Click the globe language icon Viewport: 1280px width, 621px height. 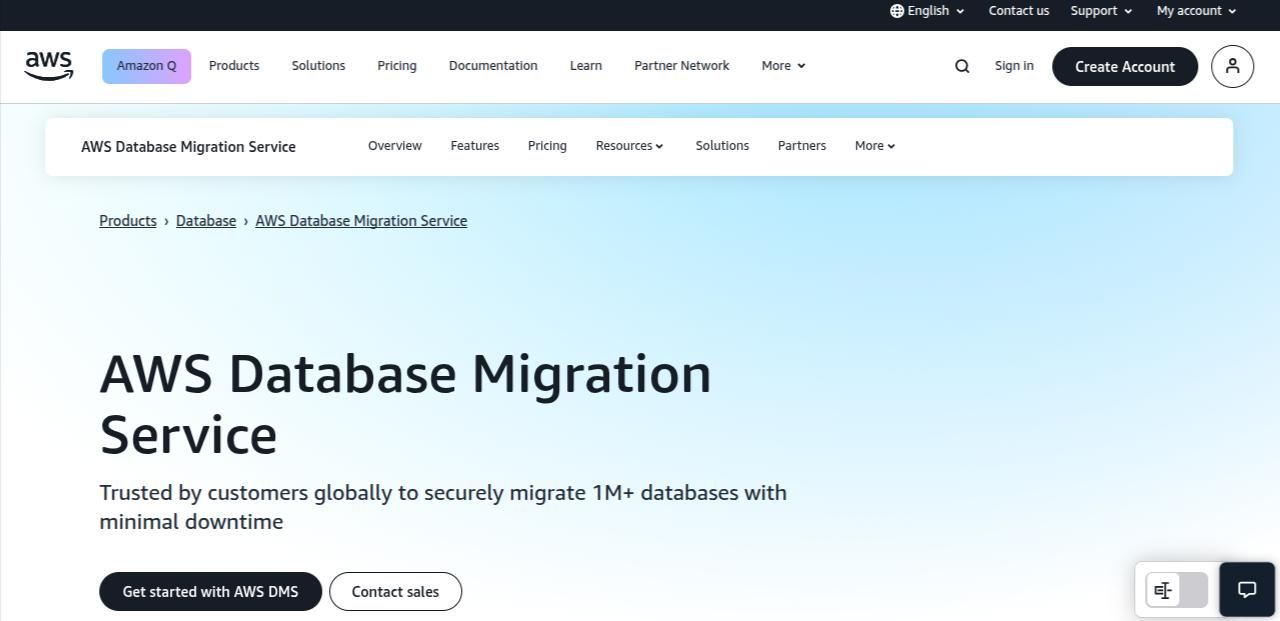897,11
